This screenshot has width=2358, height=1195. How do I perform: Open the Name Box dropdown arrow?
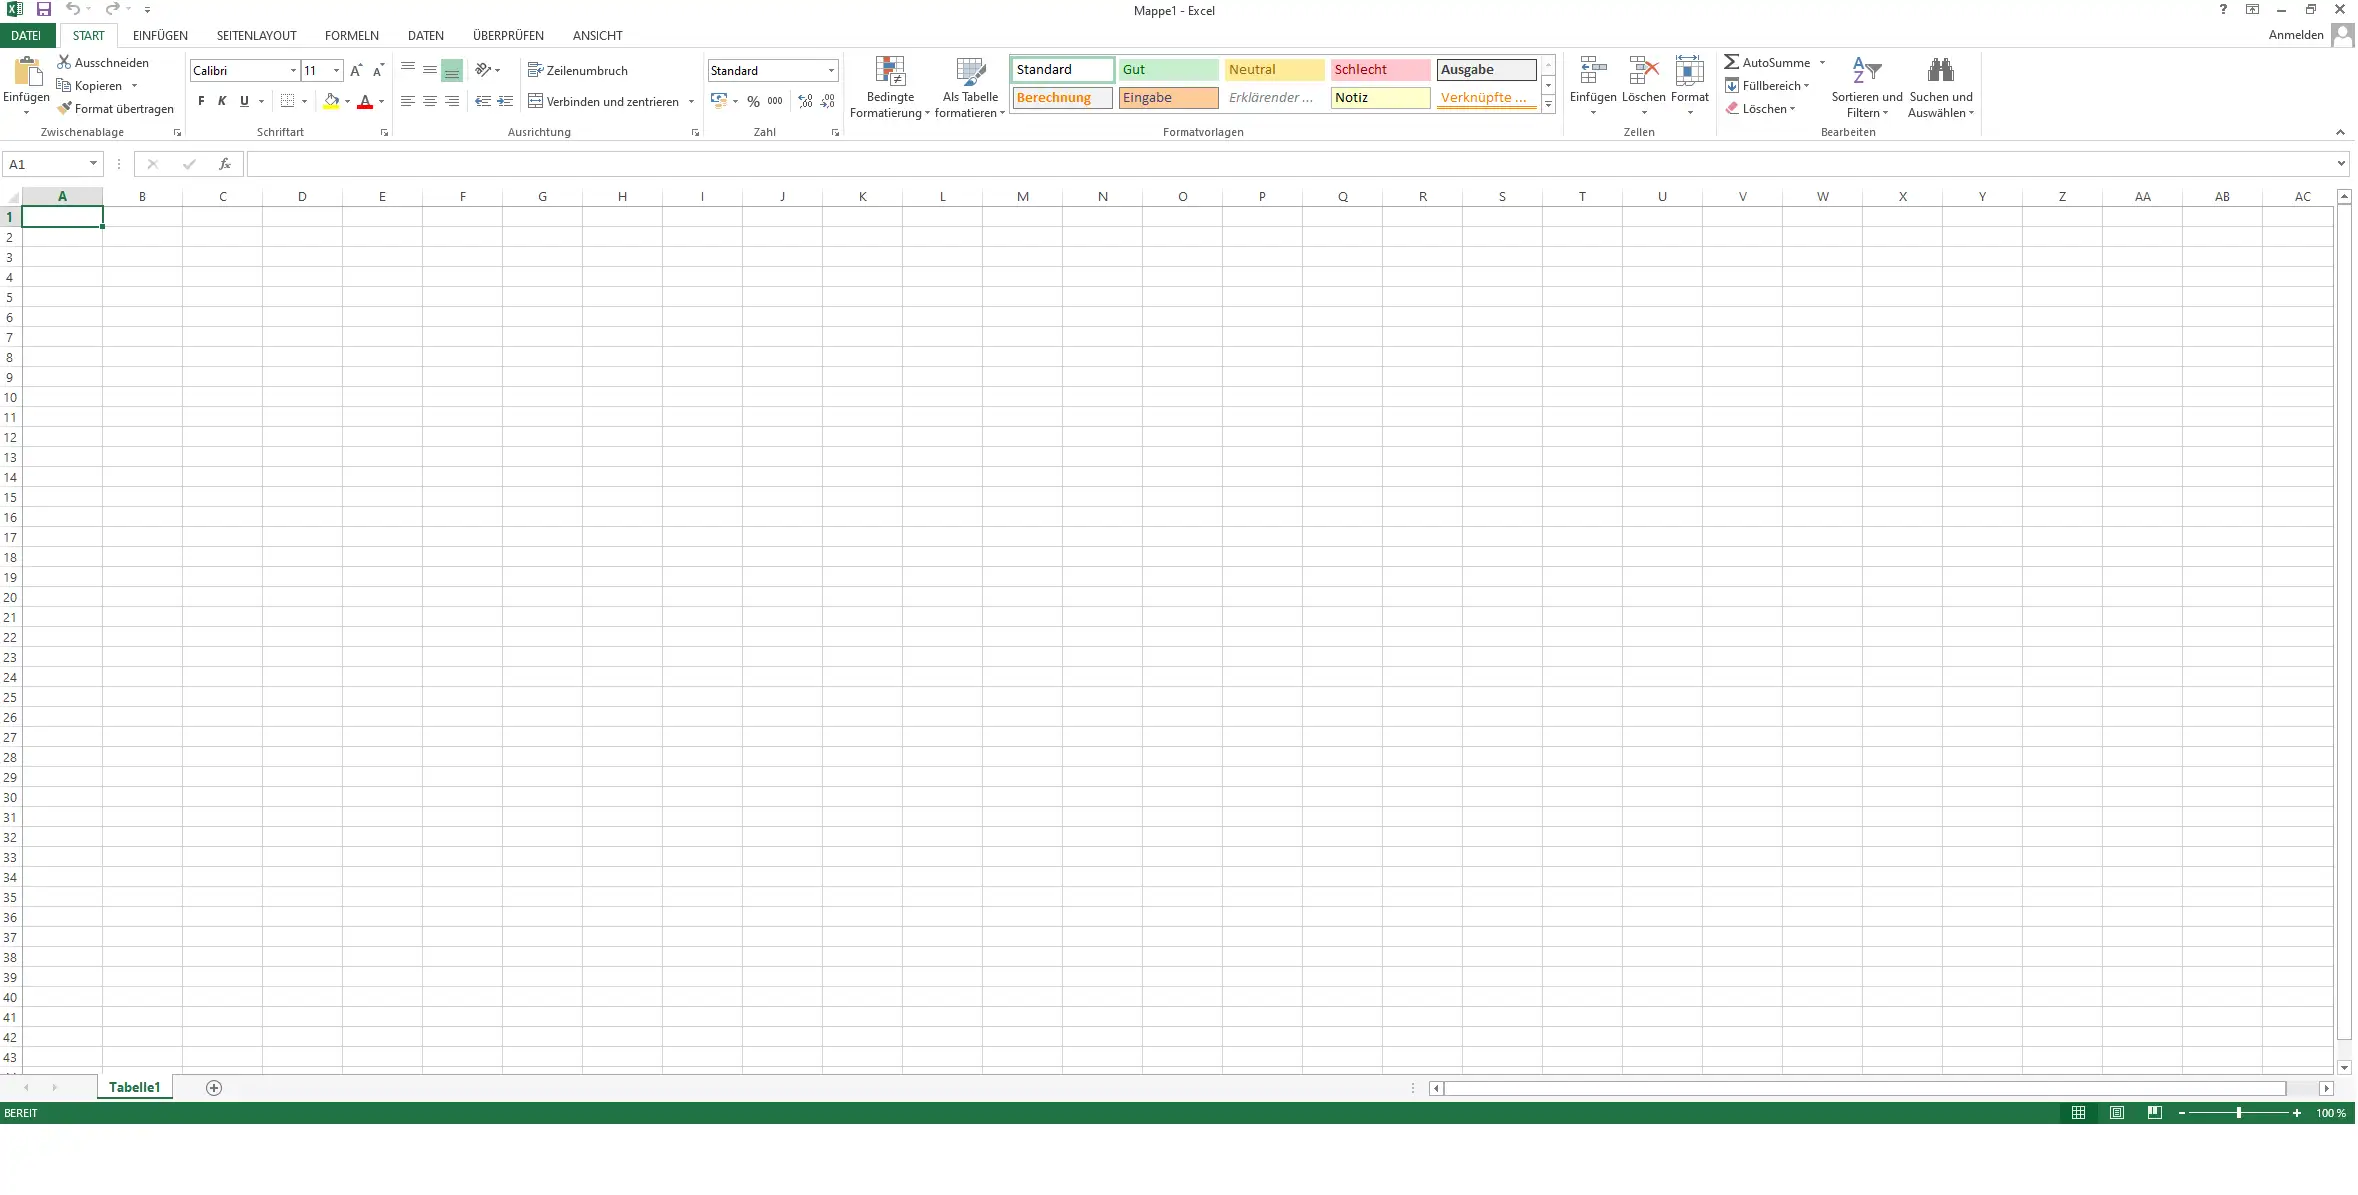[93, 164]
